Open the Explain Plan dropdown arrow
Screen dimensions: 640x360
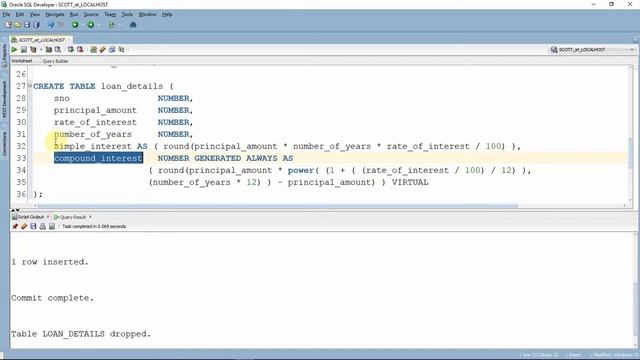pos(41,50)
